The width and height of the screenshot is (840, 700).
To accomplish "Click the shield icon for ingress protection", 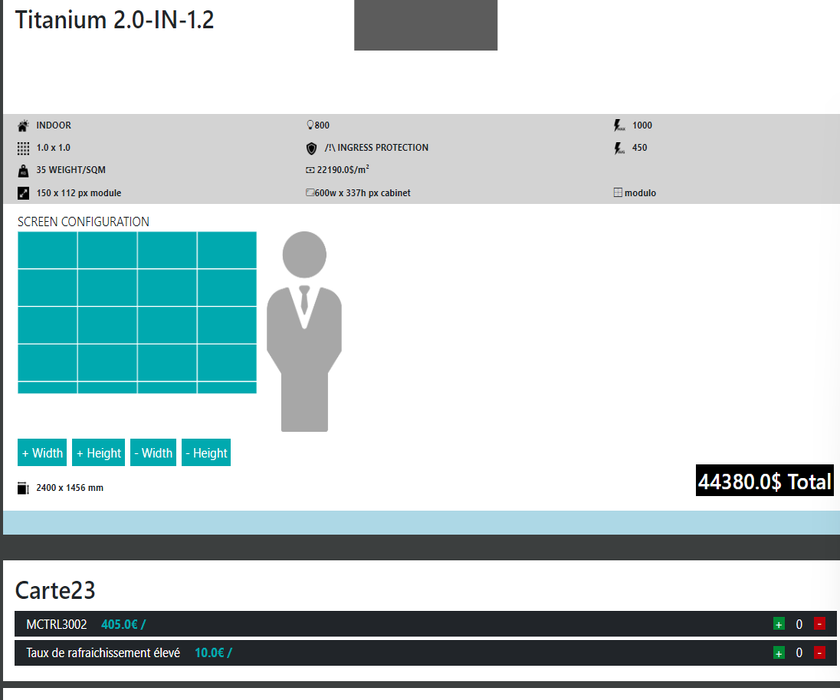I will [311, 148].
